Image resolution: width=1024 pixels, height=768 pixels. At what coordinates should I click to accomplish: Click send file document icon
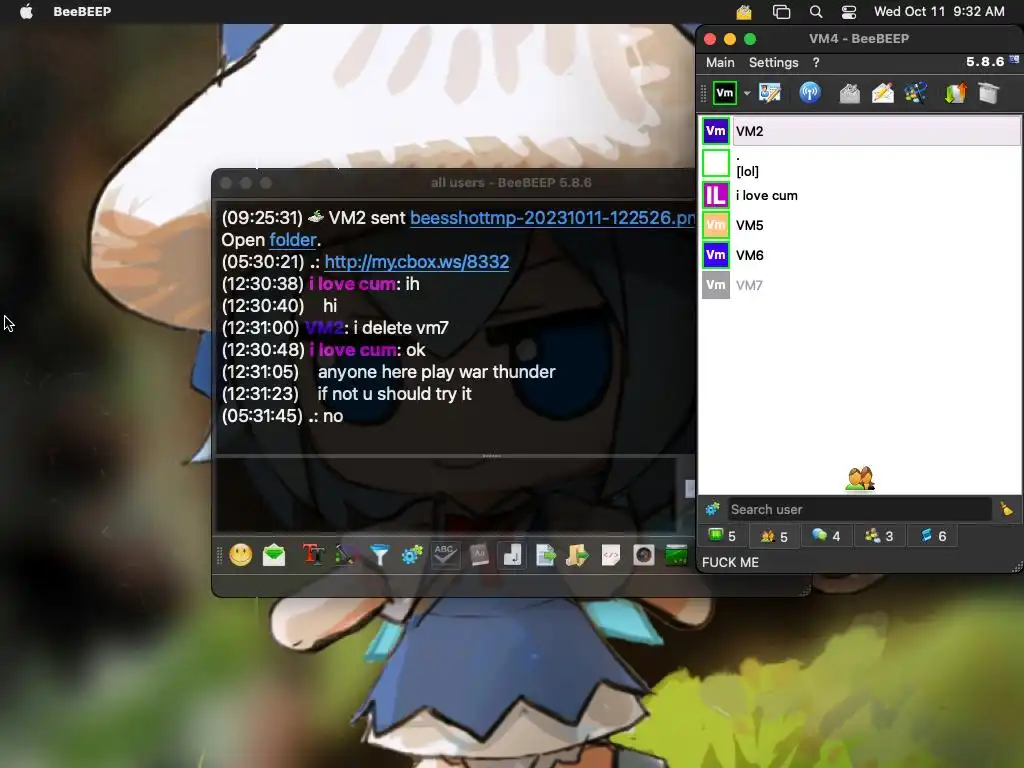click(545, 555)
